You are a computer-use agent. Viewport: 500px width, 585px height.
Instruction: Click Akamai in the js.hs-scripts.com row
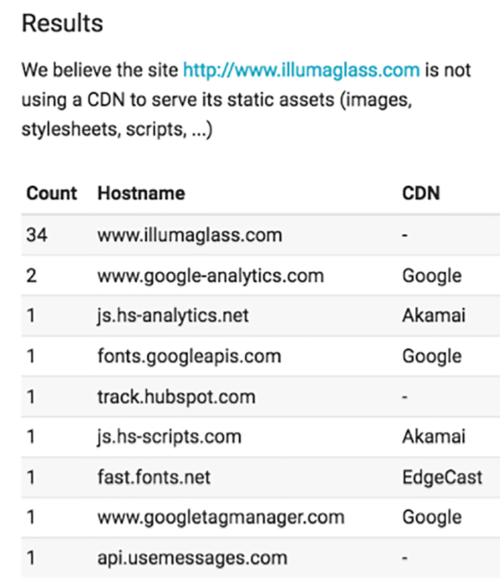(x=434, y=436)
